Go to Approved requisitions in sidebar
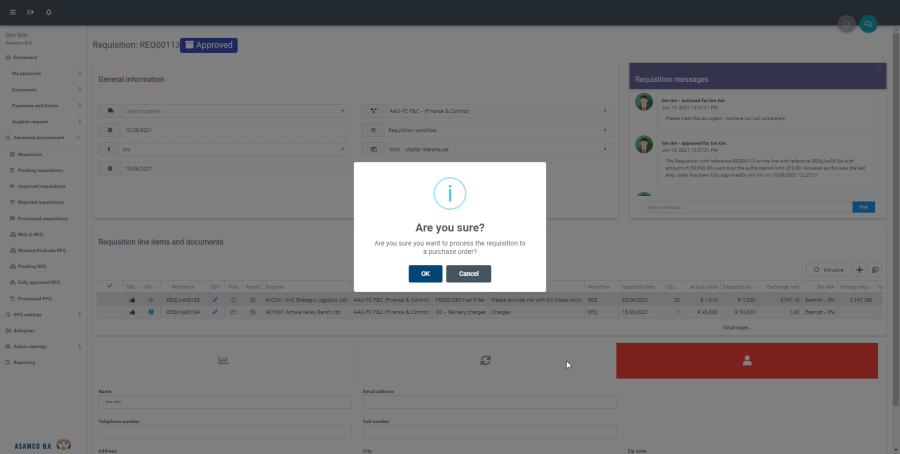 coord(42,186)
